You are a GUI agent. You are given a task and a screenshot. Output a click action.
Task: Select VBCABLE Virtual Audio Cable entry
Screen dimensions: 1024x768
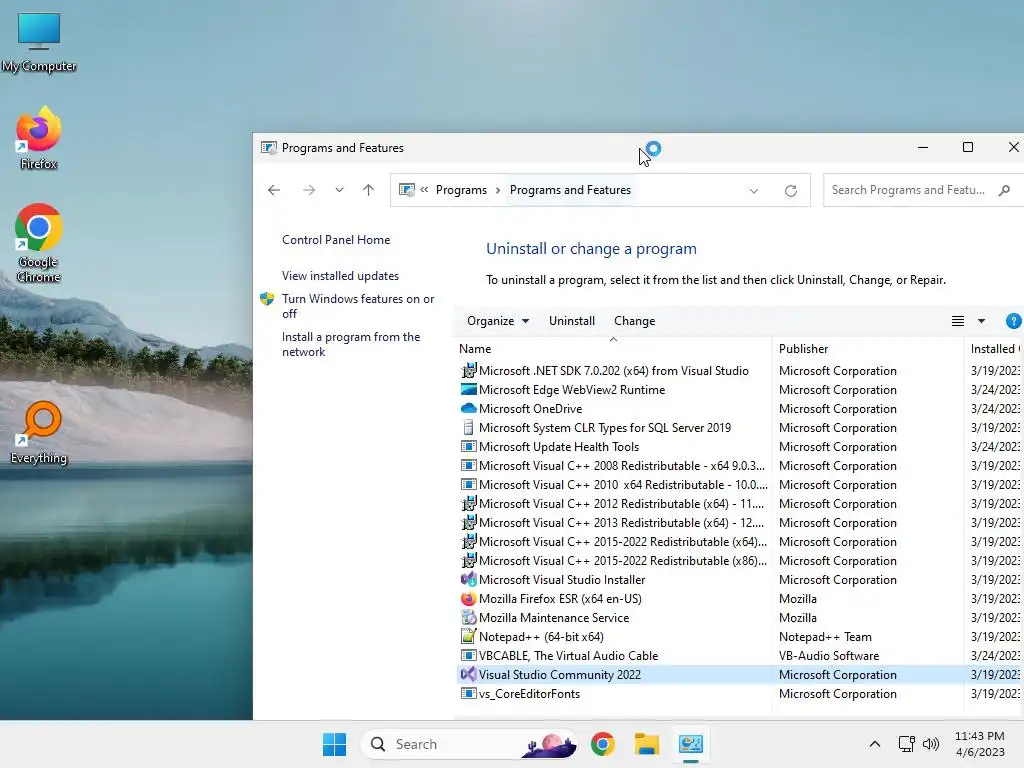click(x=568, y=655)
